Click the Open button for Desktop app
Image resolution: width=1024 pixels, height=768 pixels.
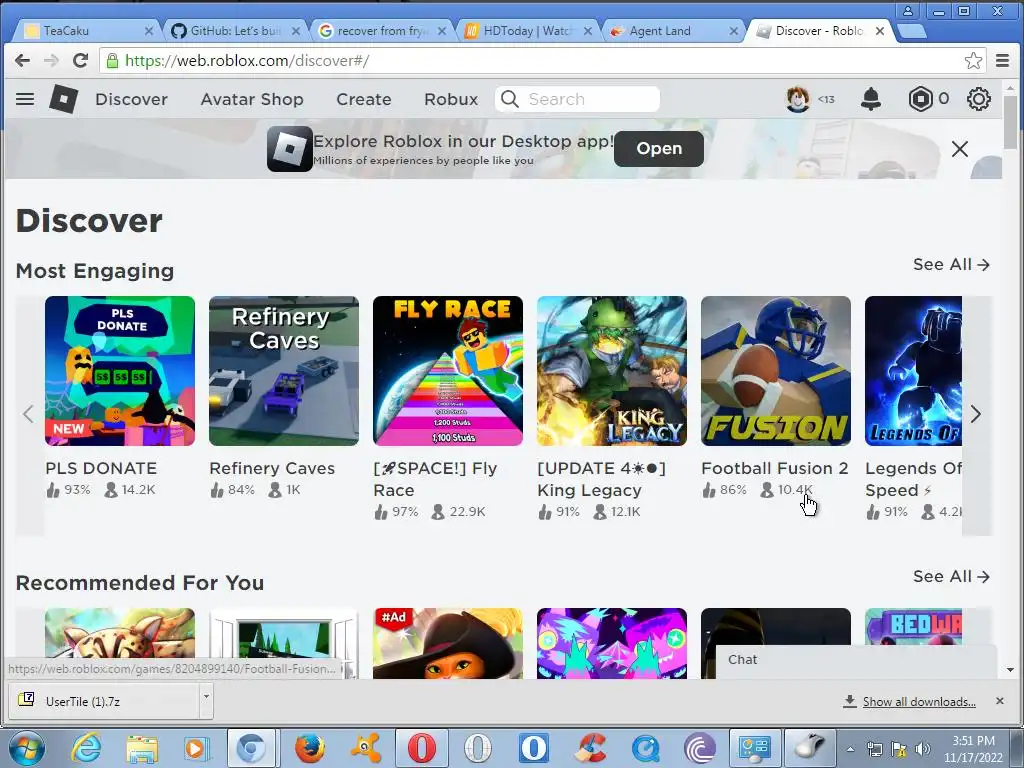point(659,149)
